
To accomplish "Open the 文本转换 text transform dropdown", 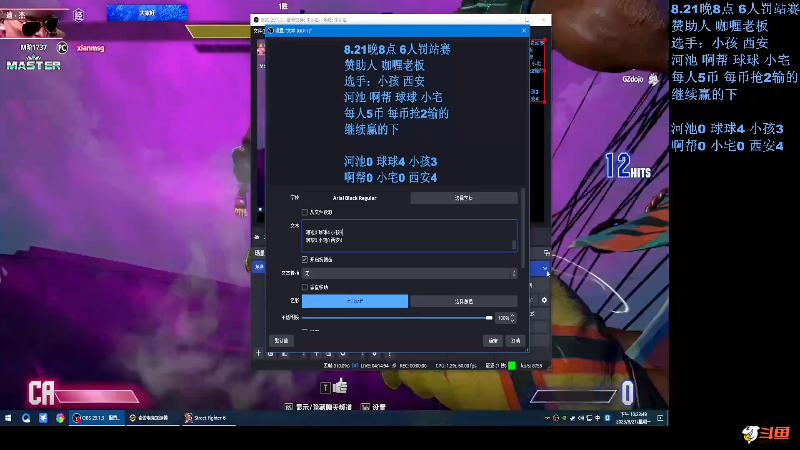I will pyautogui.click(x=410, y=273).
